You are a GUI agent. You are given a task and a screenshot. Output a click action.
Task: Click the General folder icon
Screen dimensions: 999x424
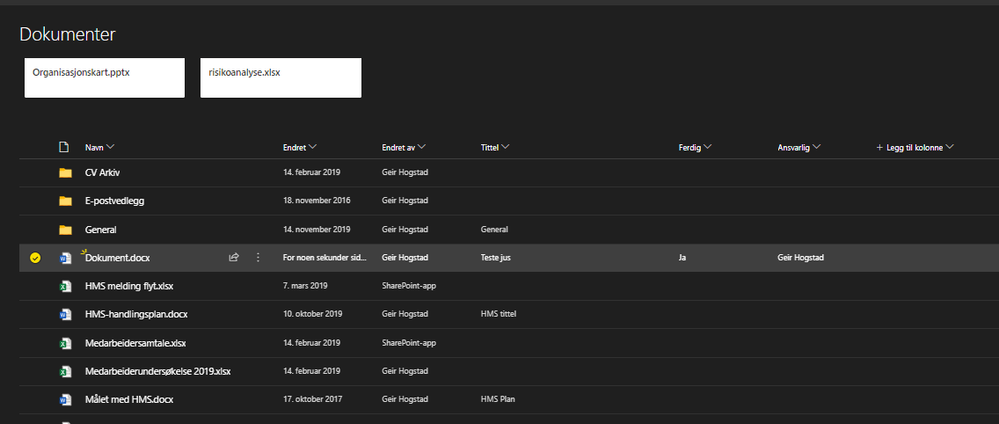pos(65,230)
